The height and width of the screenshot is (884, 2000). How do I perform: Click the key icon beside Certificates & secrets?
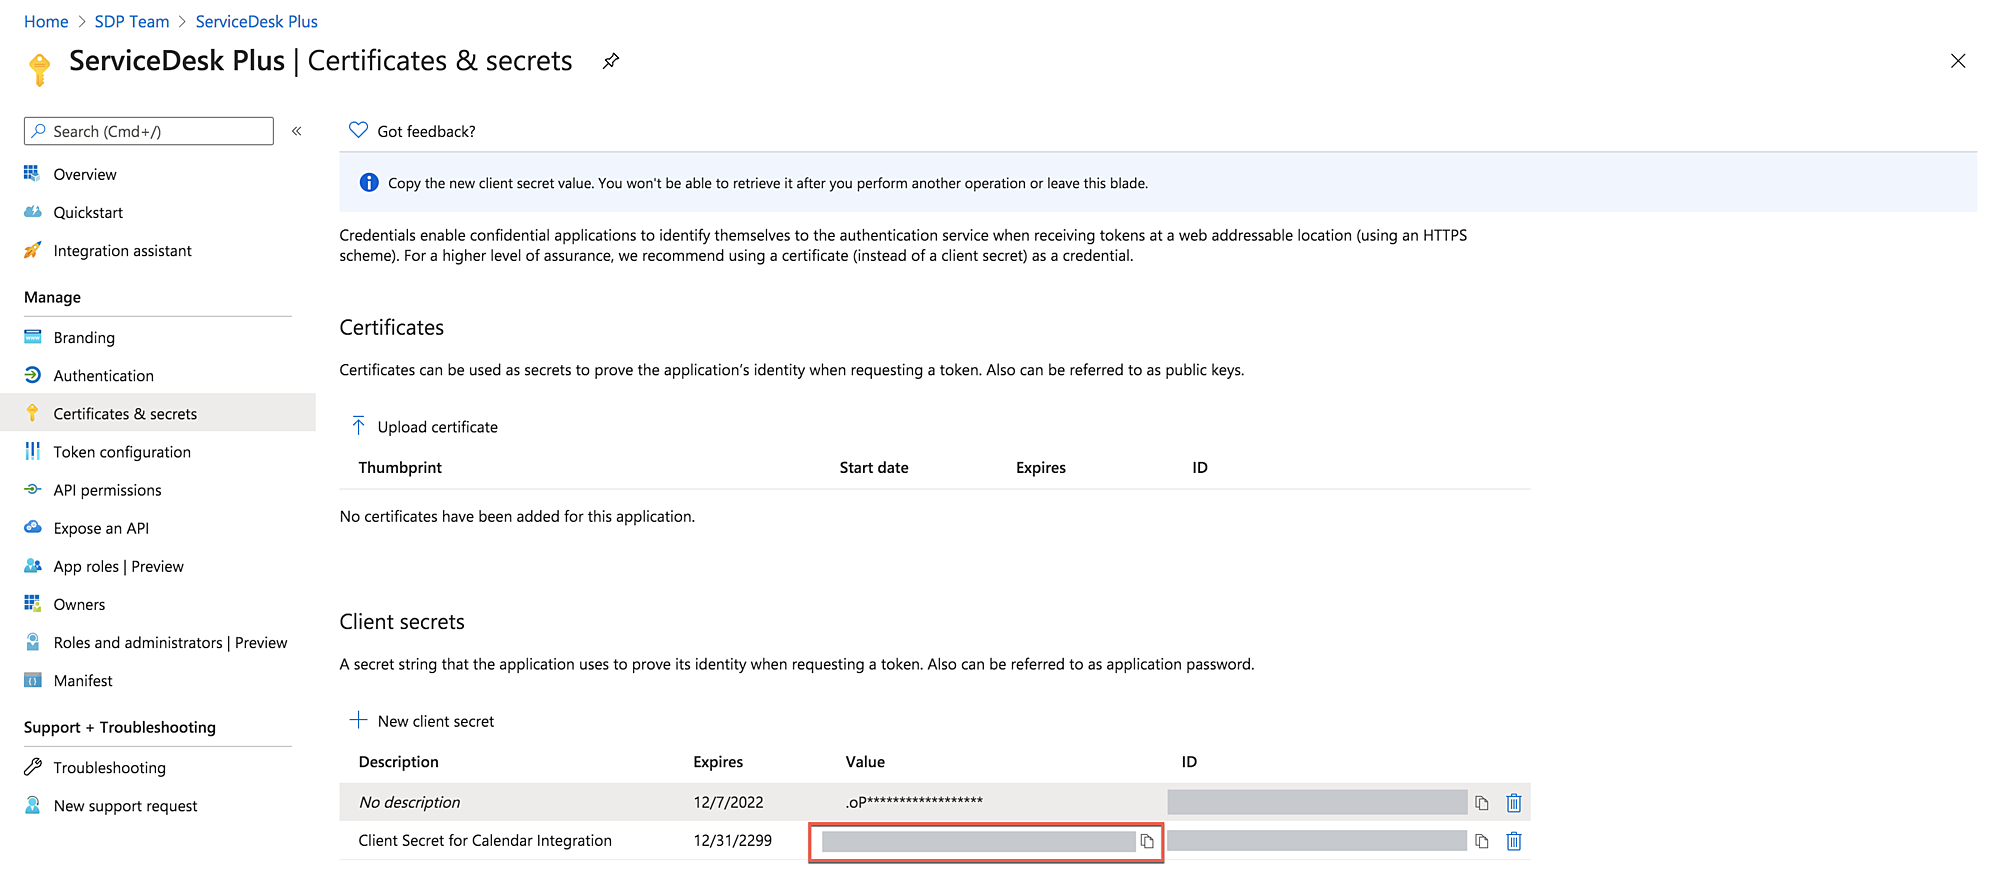[32, 412]
